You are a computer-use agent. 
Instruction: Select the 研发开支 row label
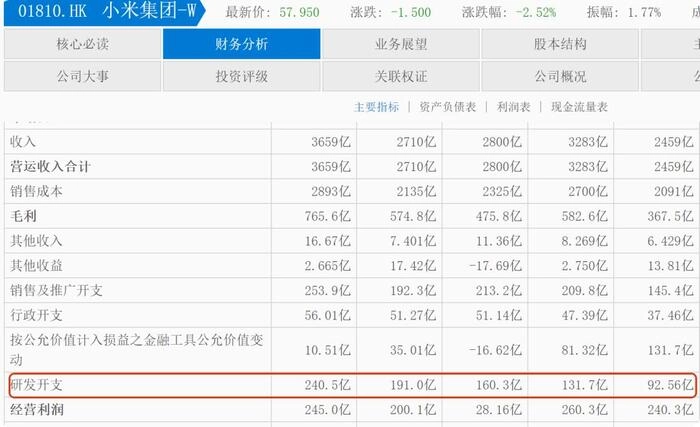point(37,385)
